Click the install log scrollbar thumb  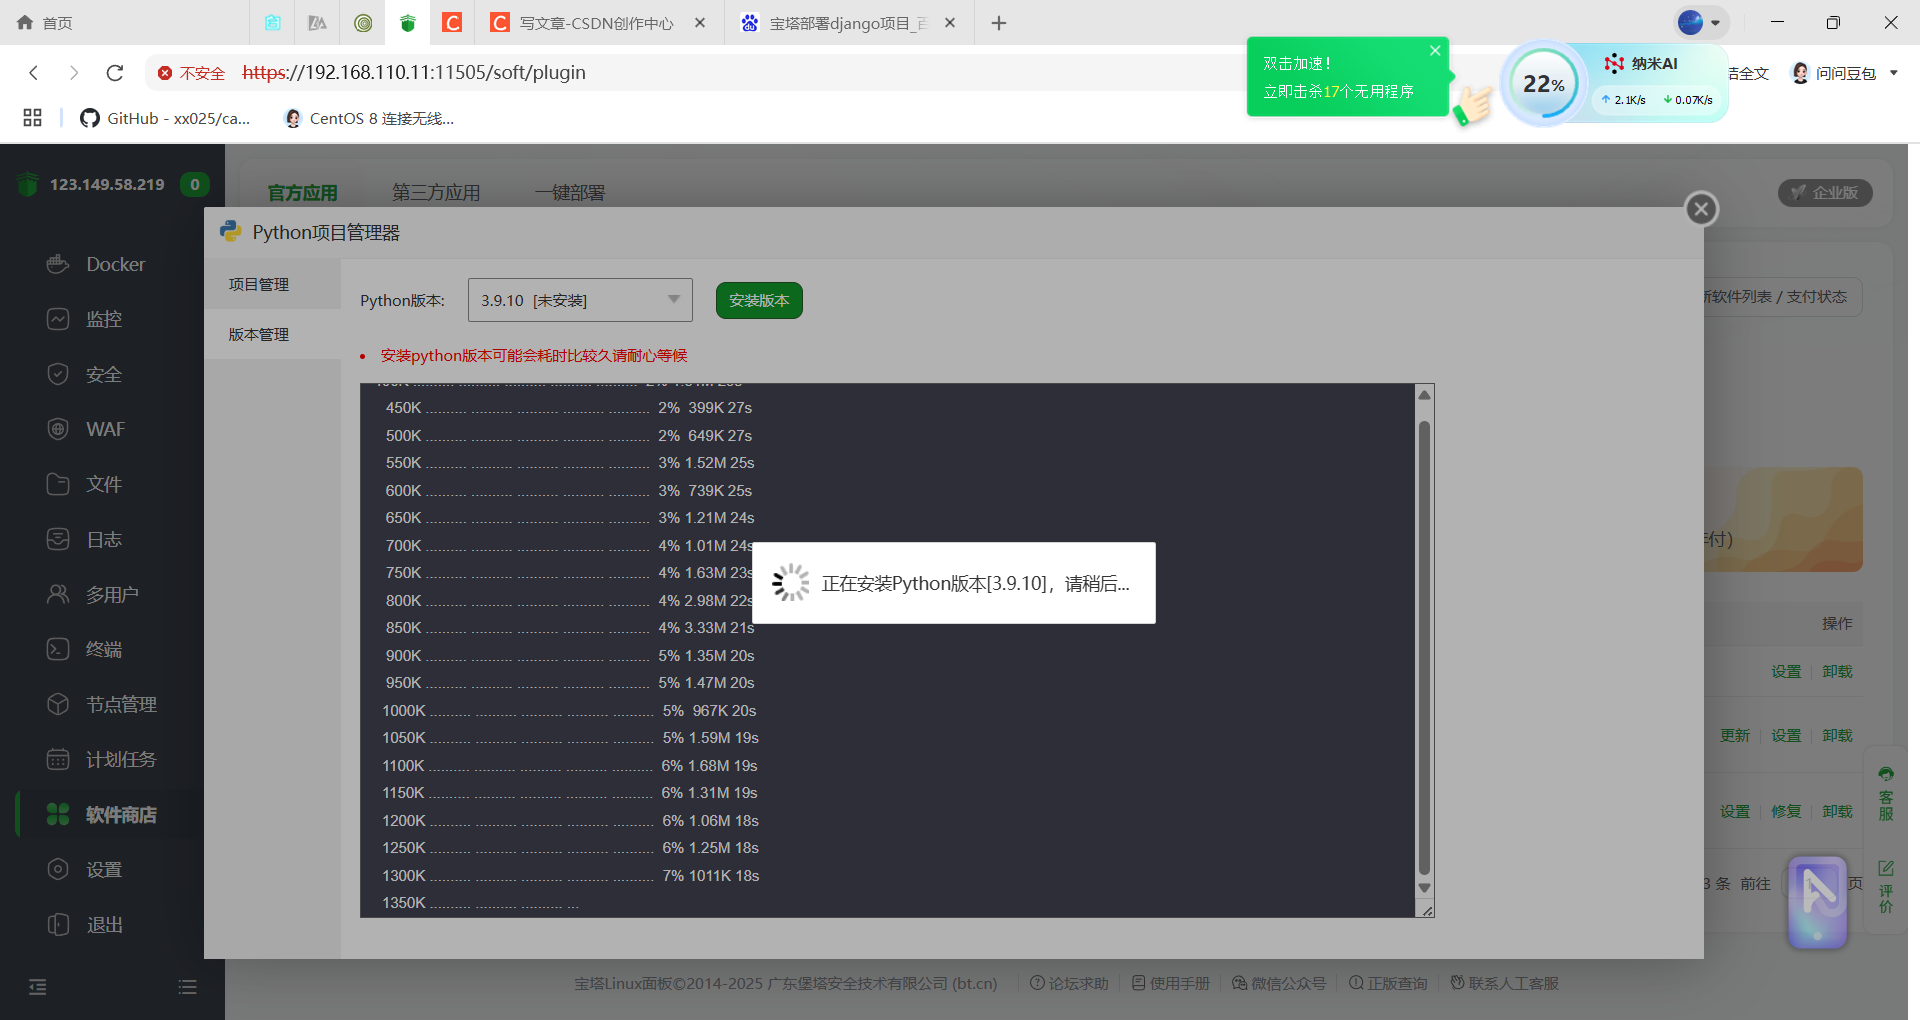(x=1425, y=648)
